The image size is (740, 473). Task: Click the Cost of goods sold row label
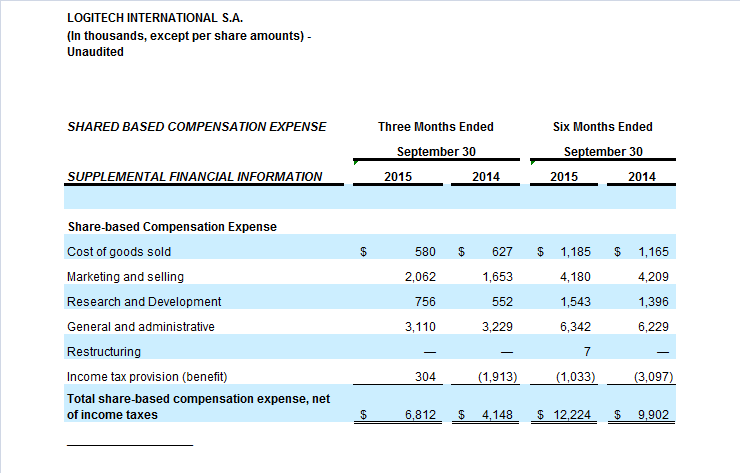point(119,252)
